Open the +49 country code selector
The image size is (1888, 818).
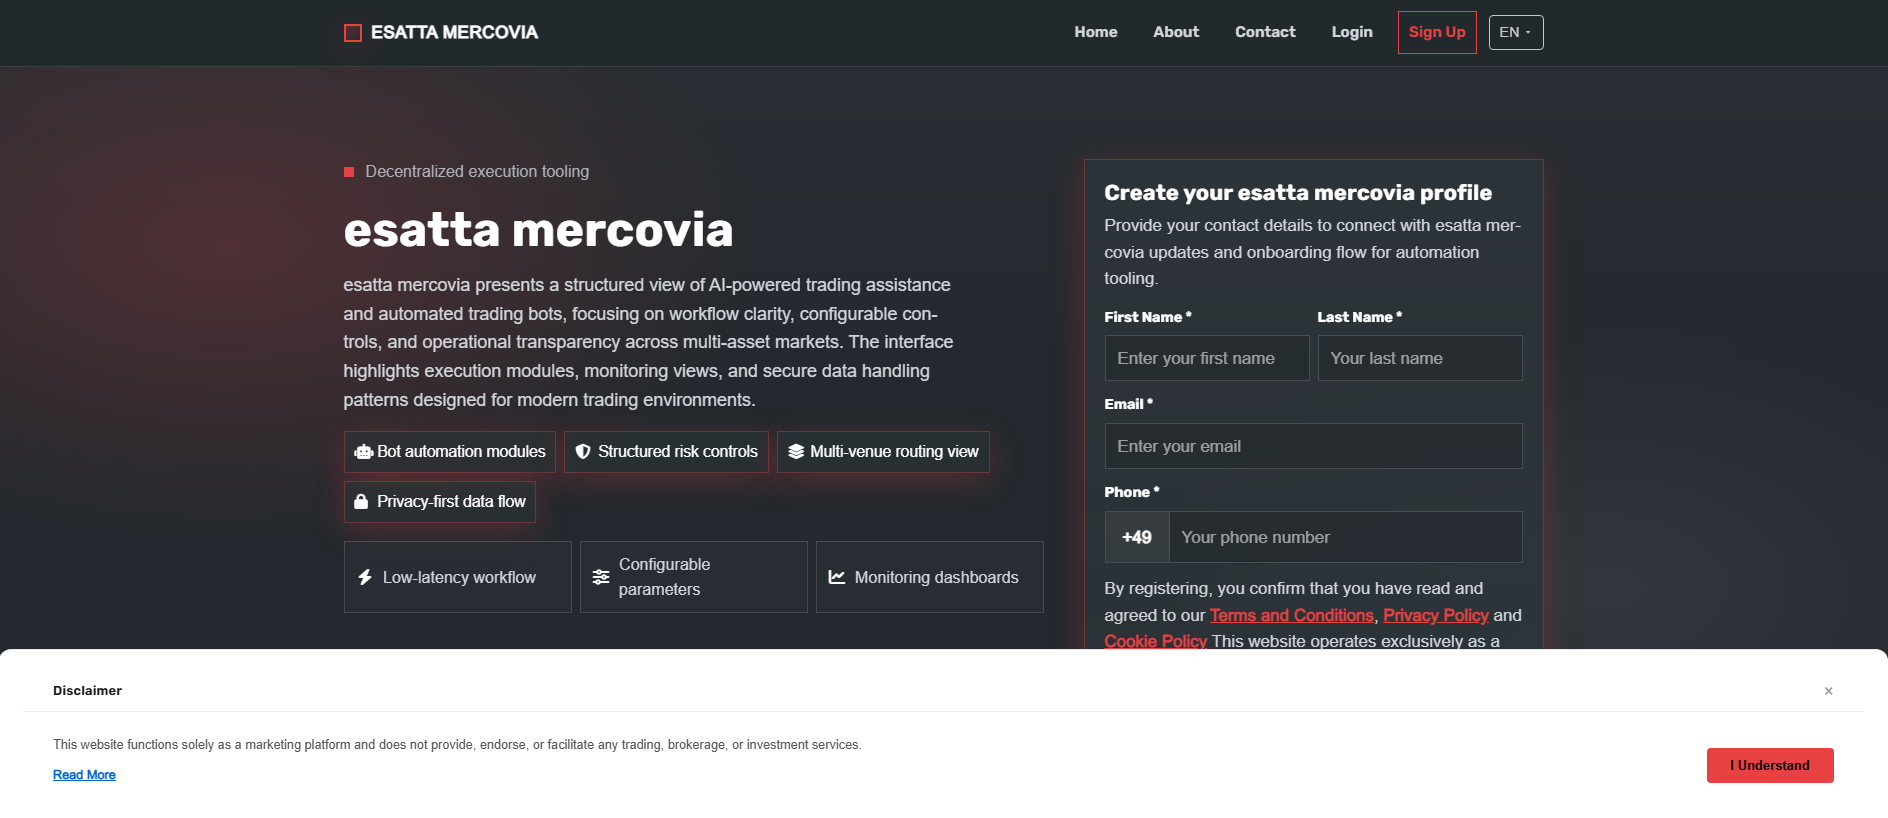[1137, 537]
